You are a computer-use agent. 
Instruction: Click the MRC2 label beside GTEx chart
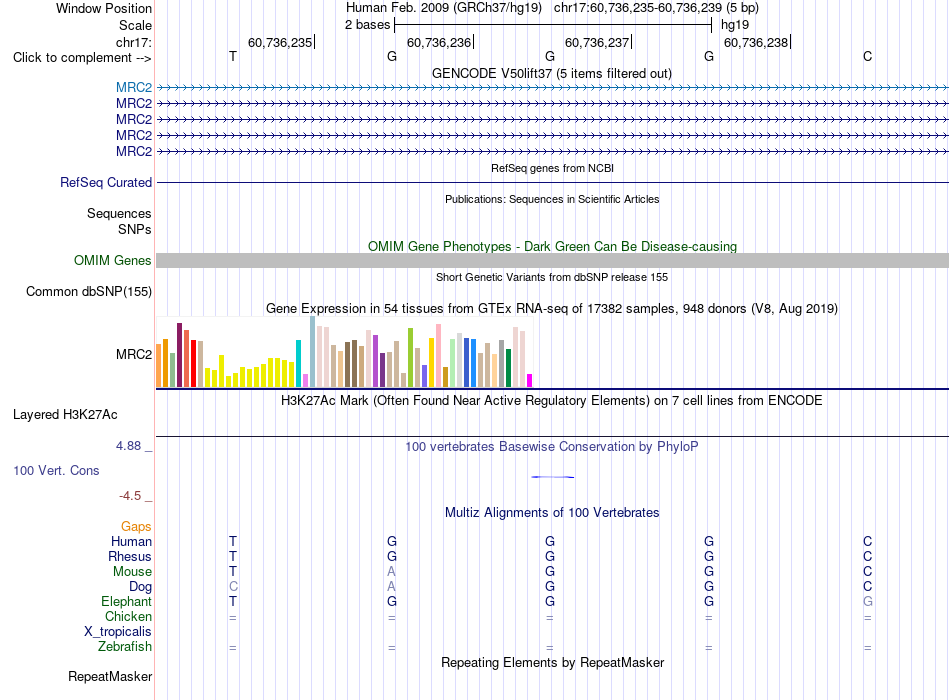134,355
